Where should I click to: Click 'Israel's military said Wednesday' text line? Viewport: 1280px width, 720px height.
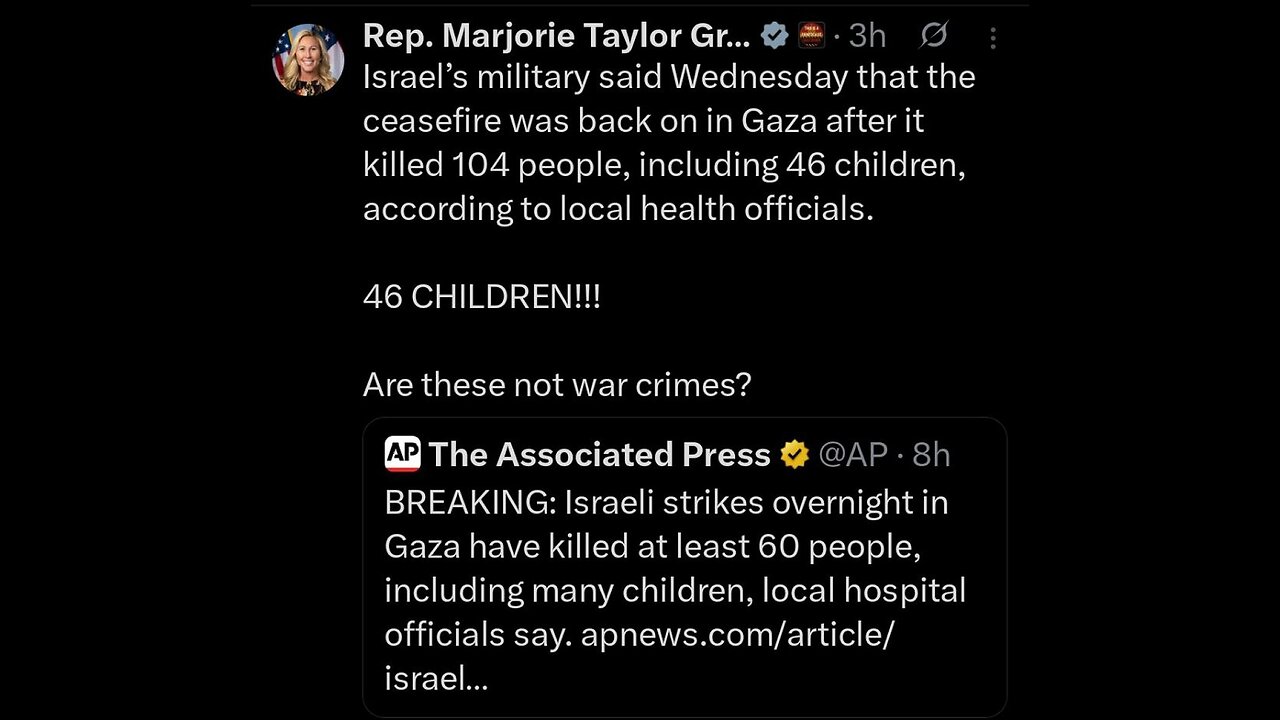[669, 77]
